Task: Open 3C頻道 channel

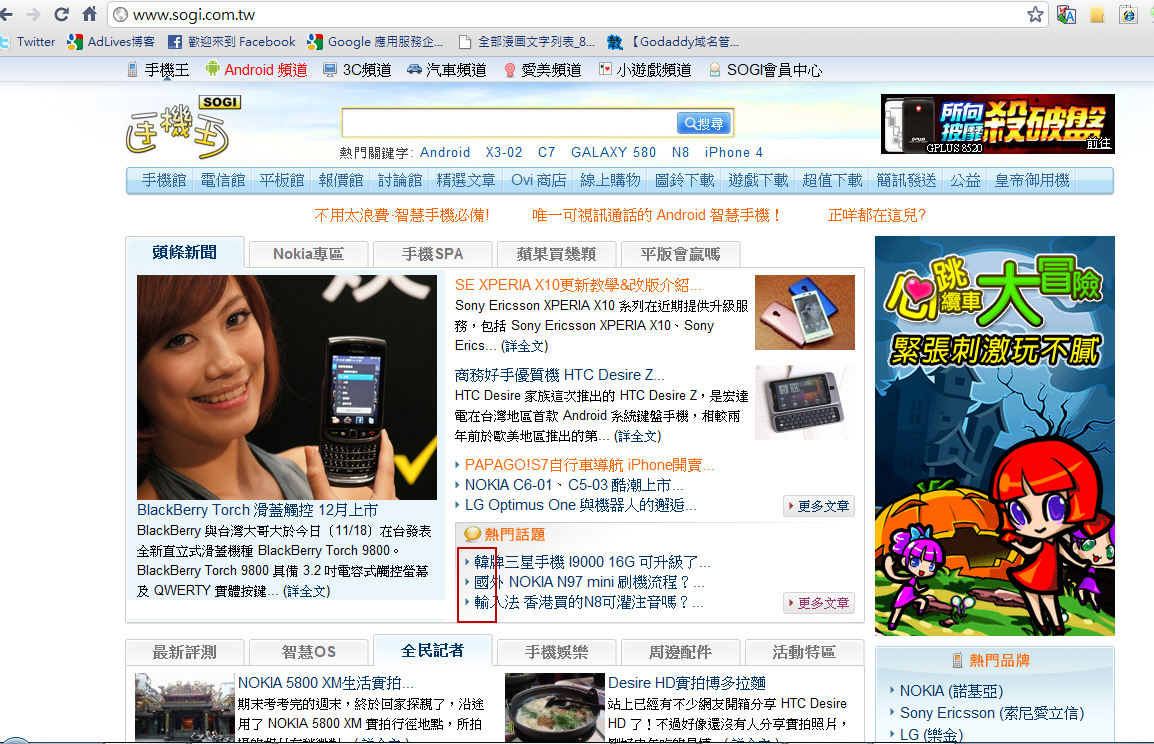Action: (x=358, y=70)
